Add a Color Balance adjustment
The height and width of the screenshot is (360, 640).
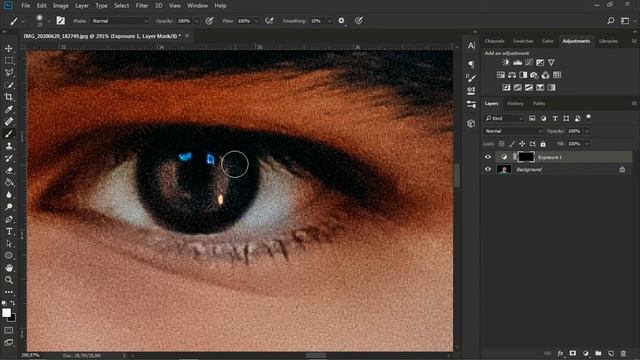(x=512, y=75)
